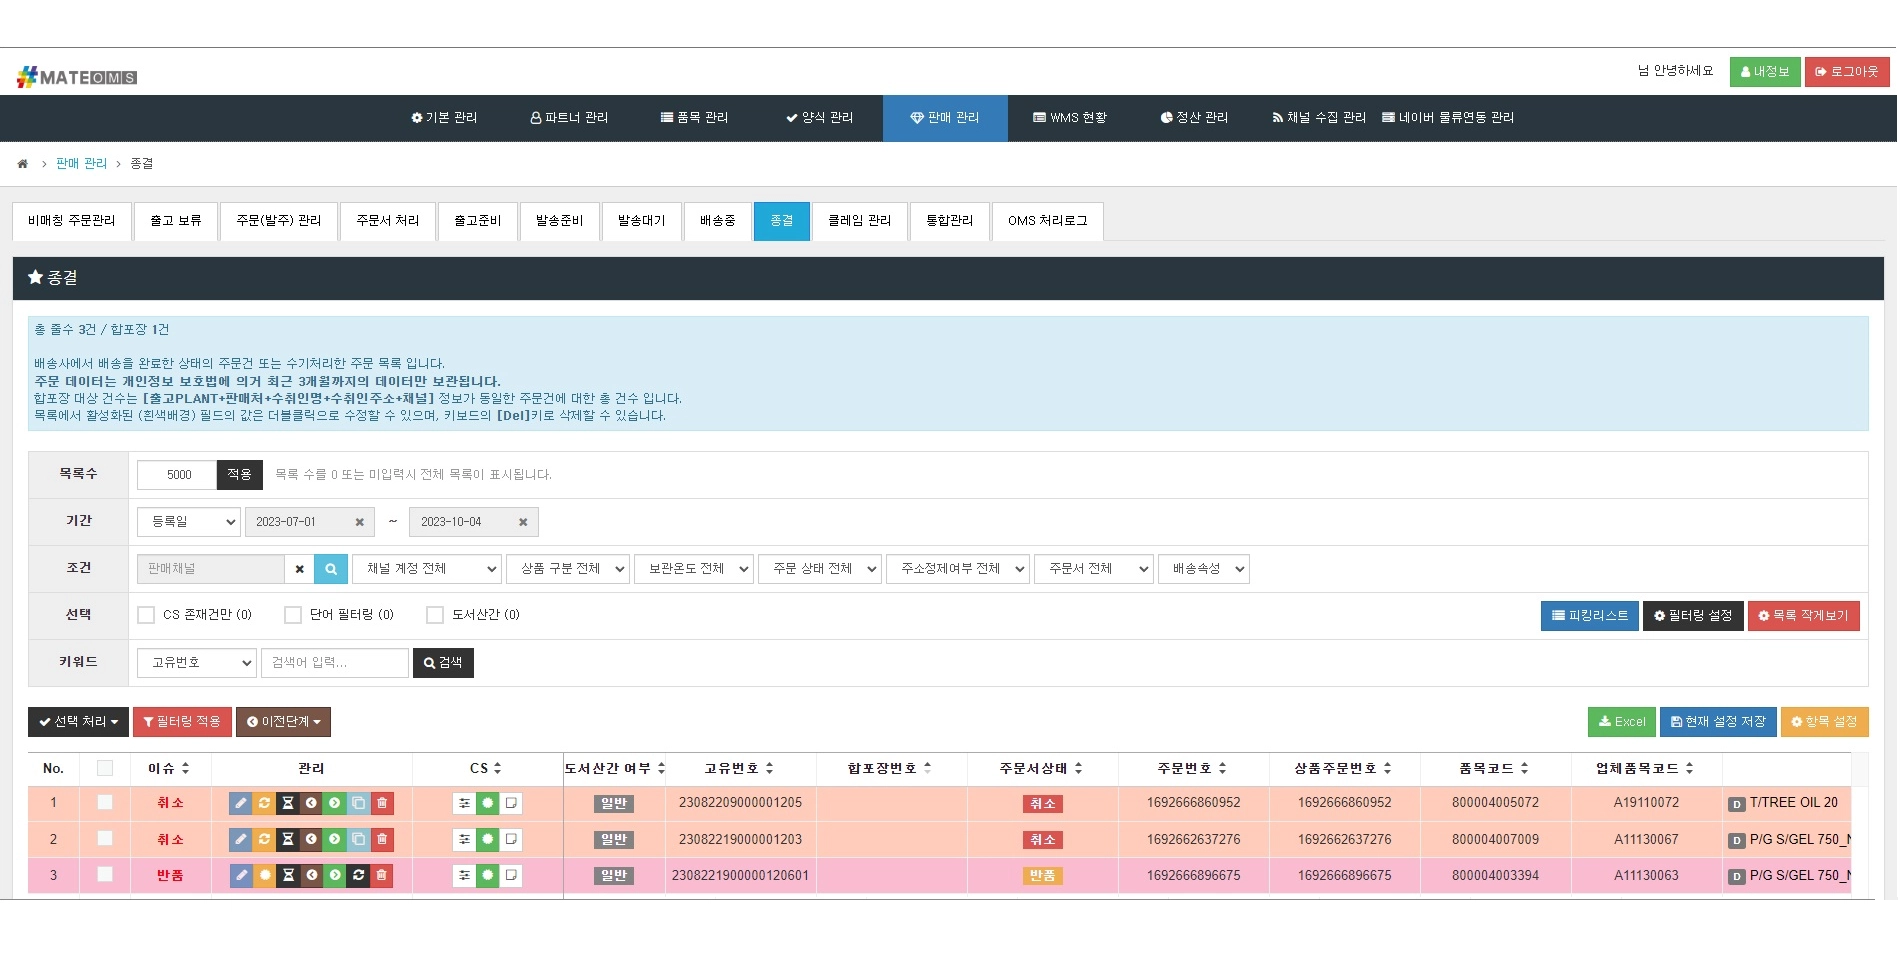Clear the start date 2023-07-01
Image resolution: width=1900 pixels, height=953 pixels.
pos(360,522)
